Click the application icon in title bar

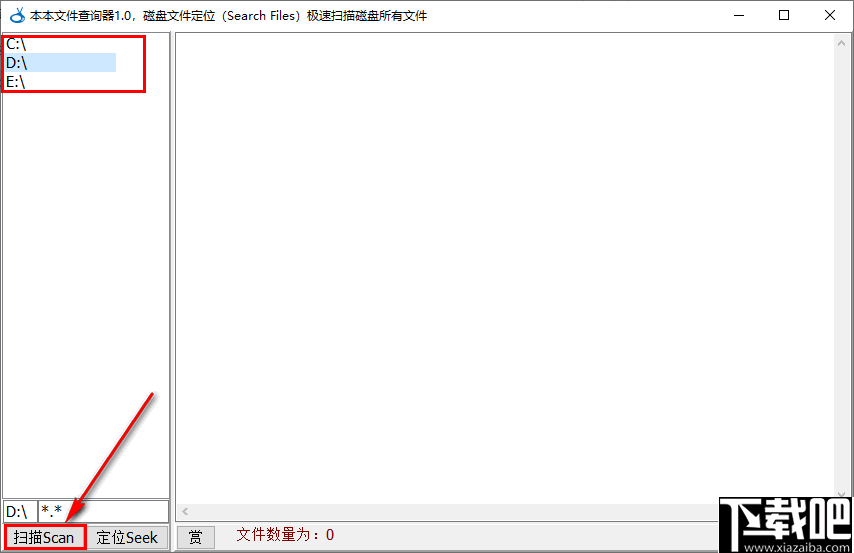click(17, 15)
